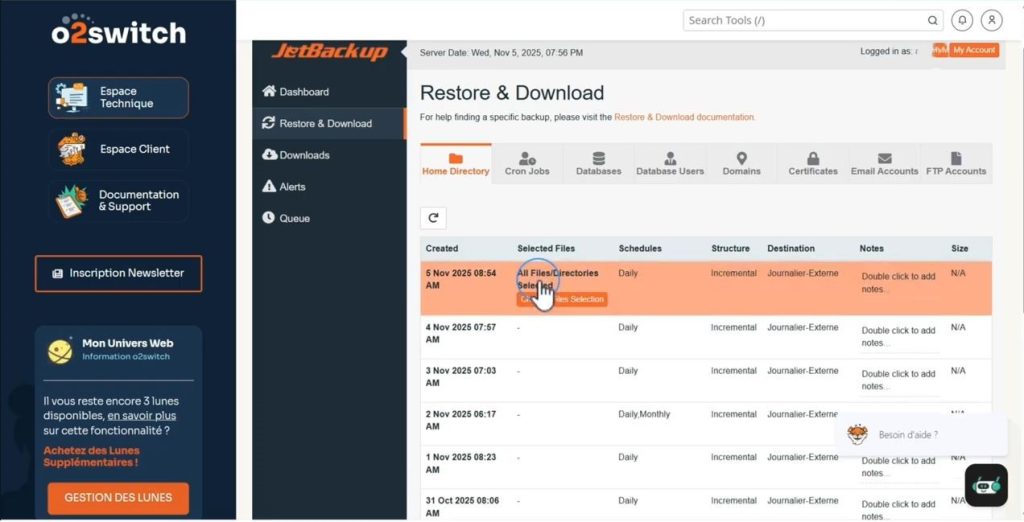The width and height of the screenshot is (1024, 522).
Task: Click the Created column header
Action: click(442, 249)
